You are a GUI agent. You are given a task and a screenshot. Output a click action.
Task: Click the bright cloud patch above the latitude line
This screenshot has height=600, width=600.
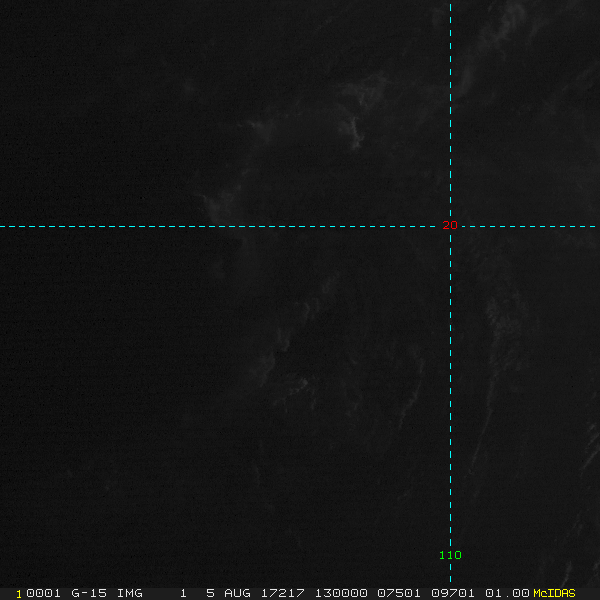(353, 128)
